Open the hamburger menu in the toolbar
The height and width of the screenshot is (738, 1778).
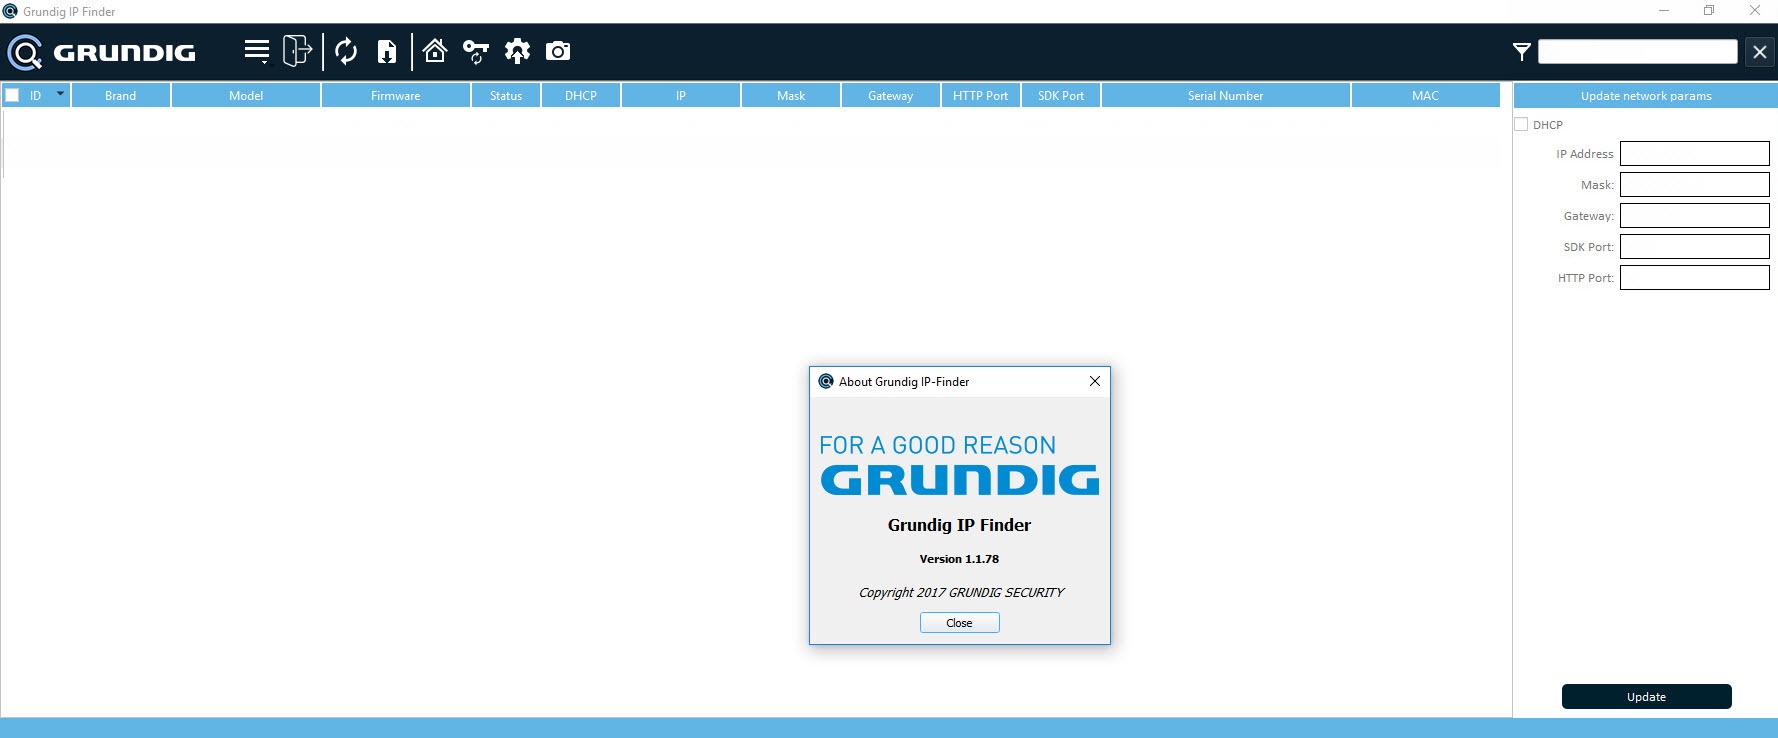pos(257,51)
